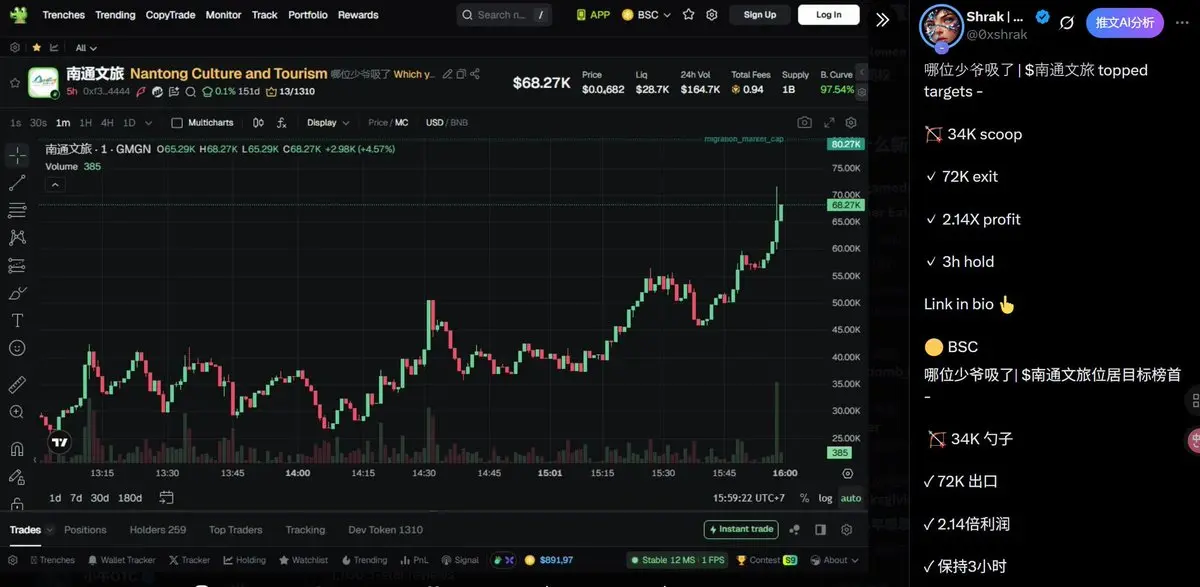
Task: Click the GMGN gecko logo
Action: pos(18,15)
